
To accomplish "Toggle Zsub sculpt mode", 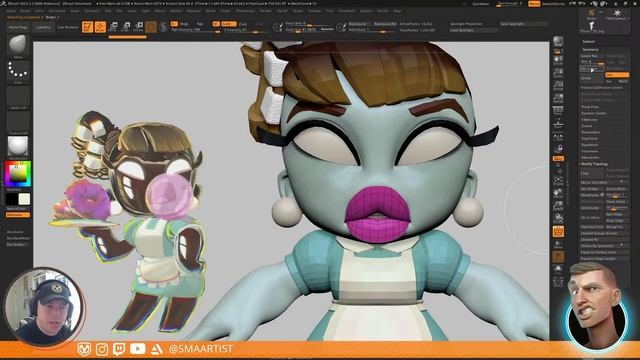I will click(242, 24).
